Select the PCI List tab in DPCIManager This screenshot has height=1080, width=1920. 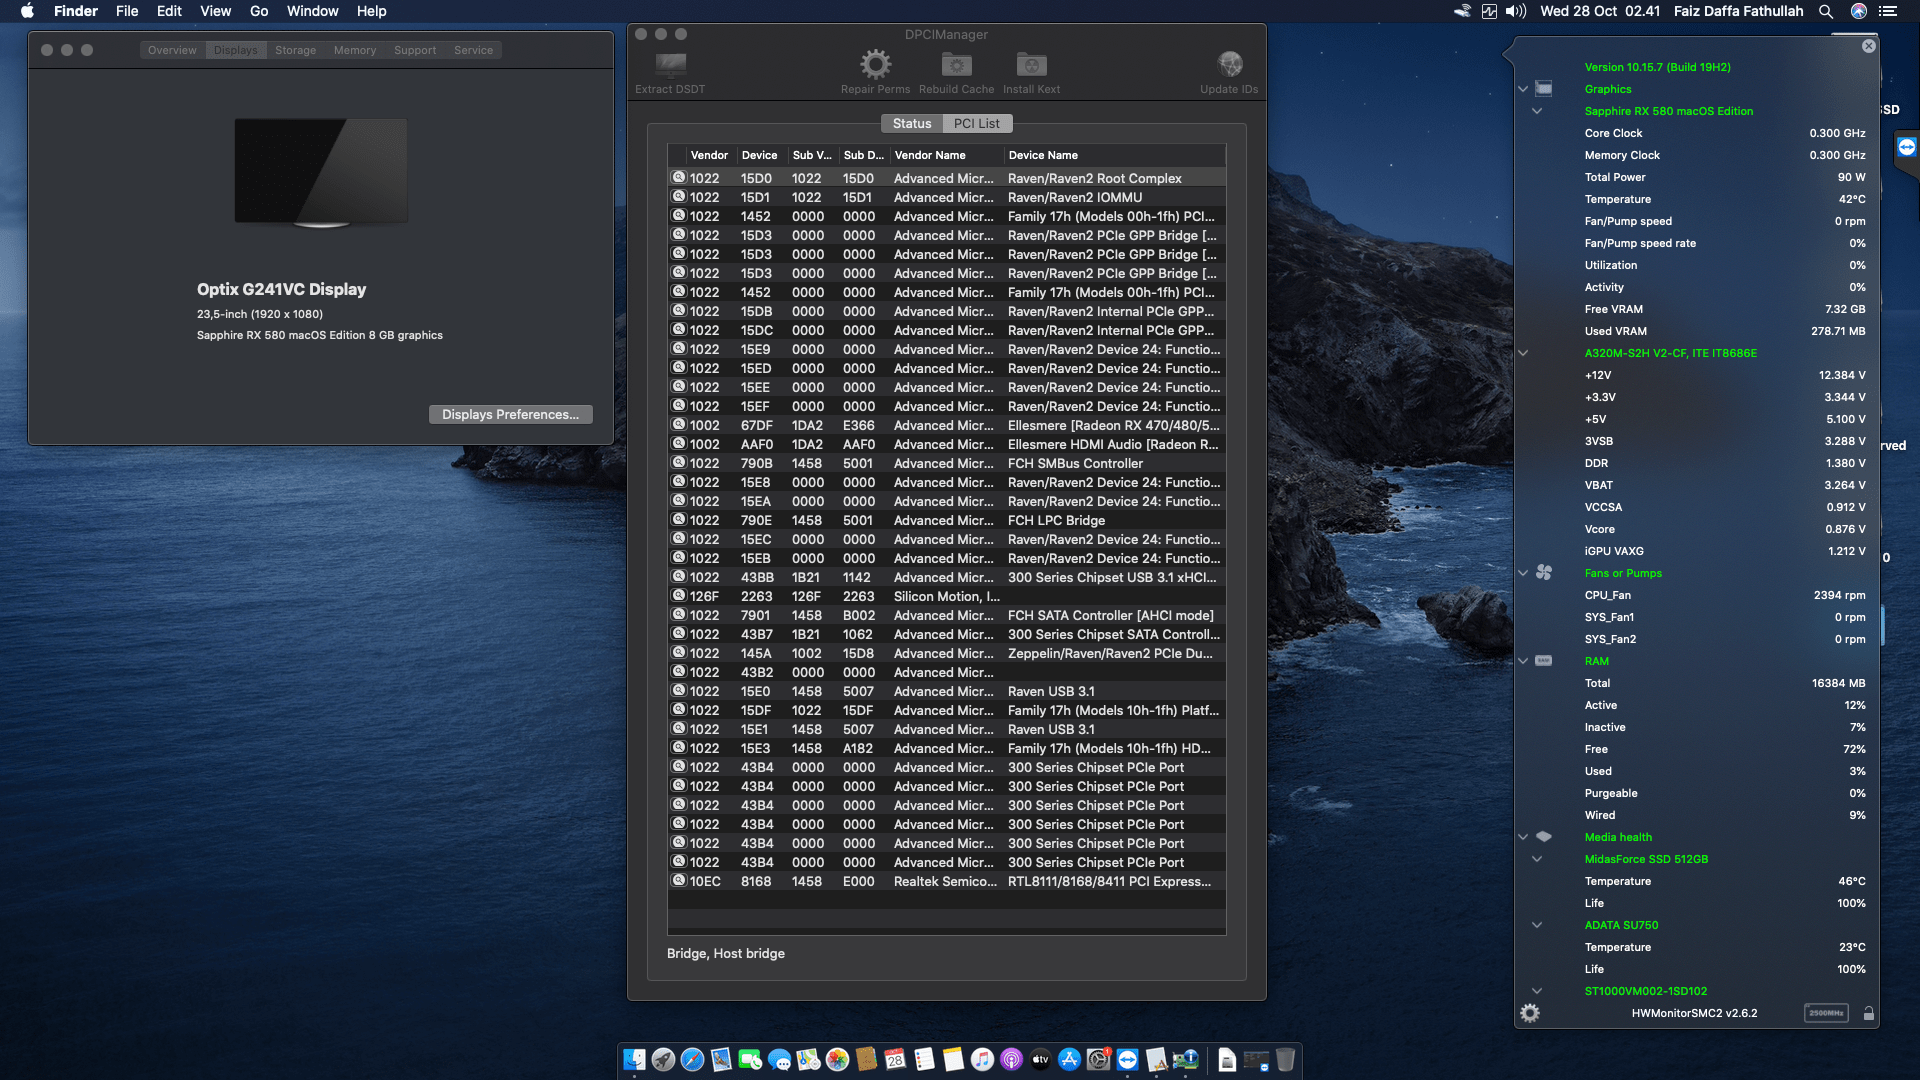977,123
